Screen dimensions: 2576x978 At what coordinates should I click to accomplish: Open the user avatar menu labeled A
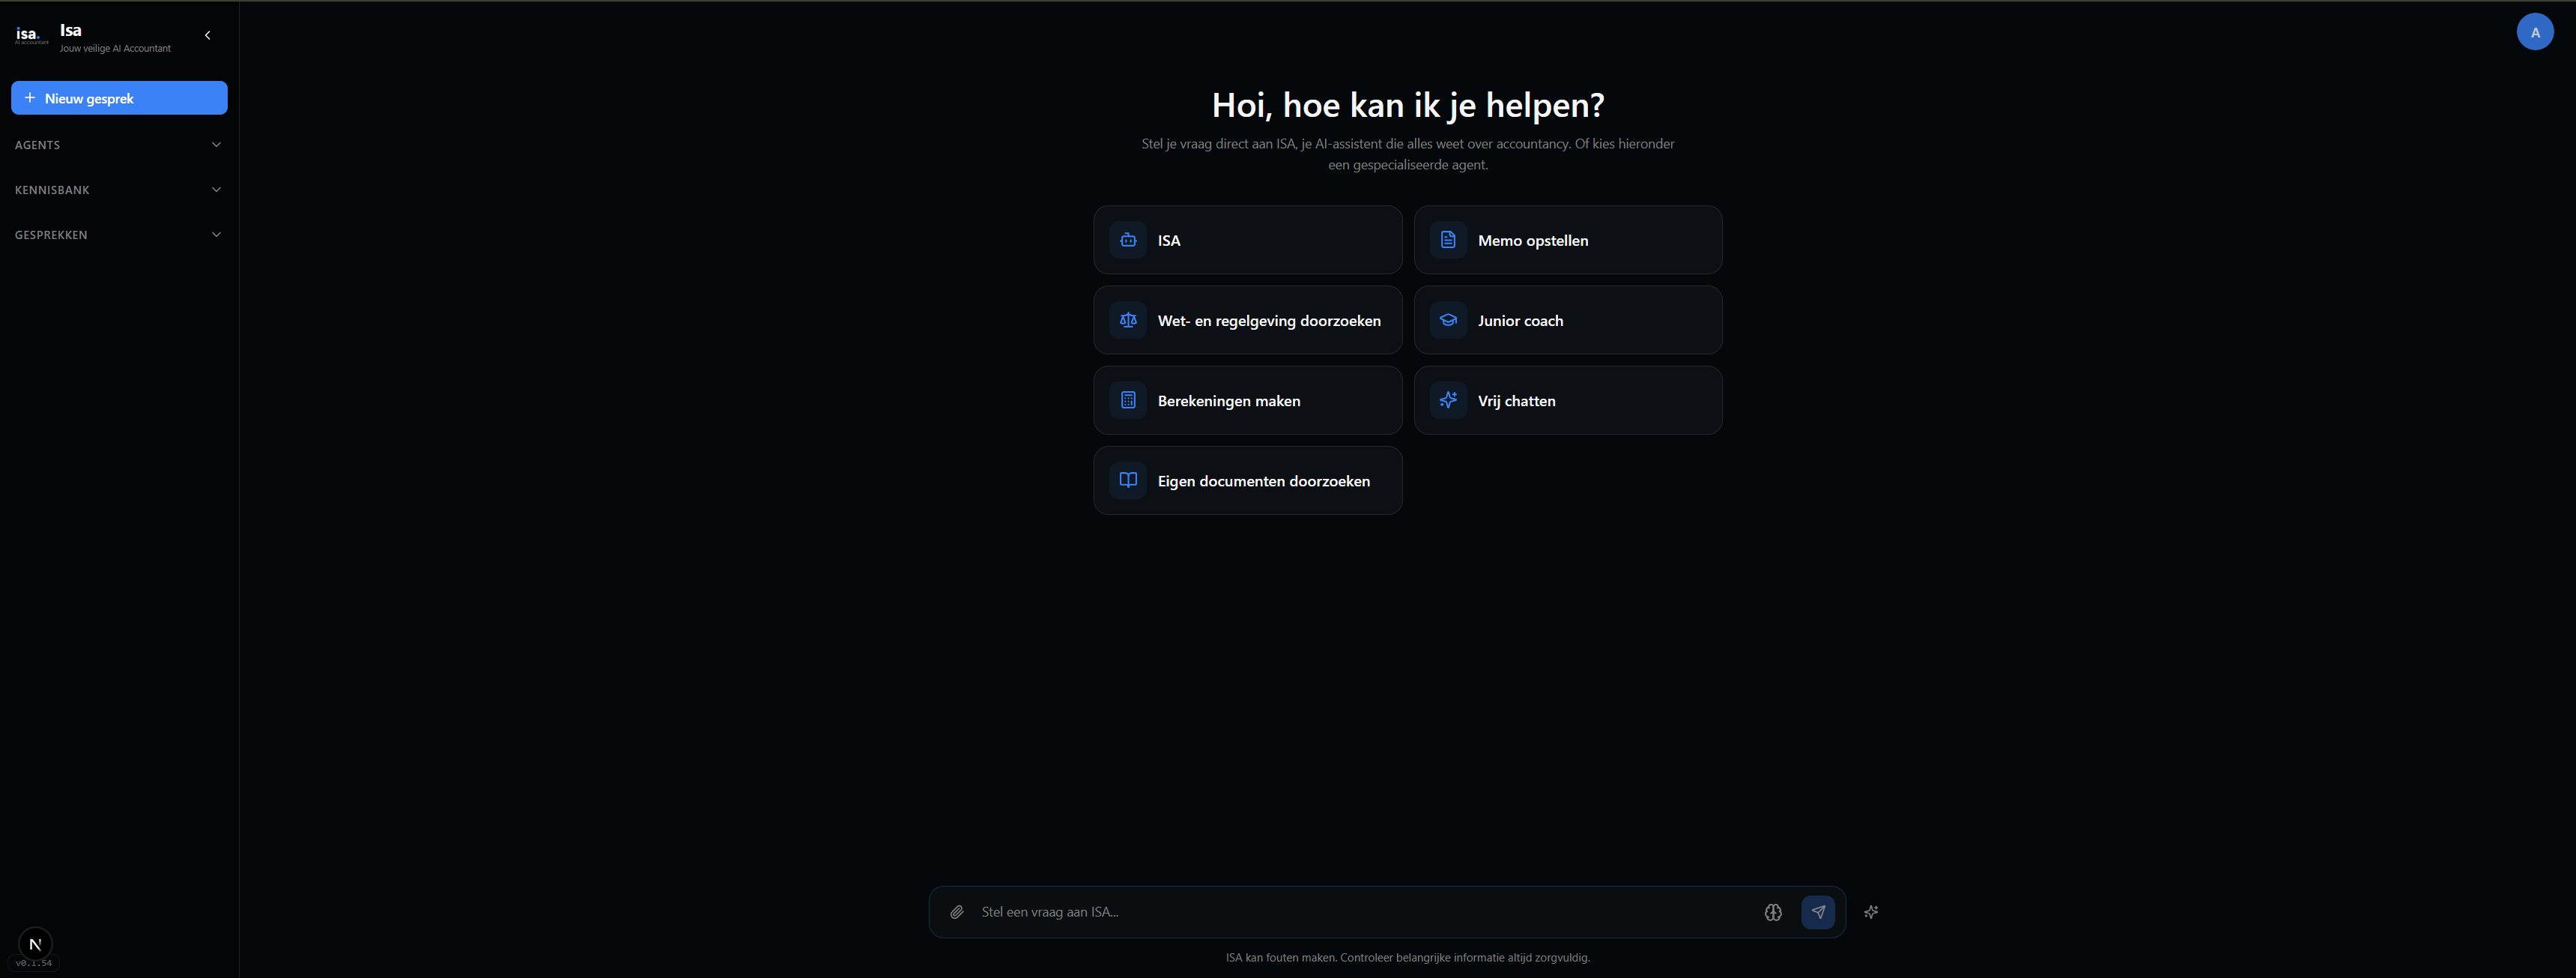2534,32
